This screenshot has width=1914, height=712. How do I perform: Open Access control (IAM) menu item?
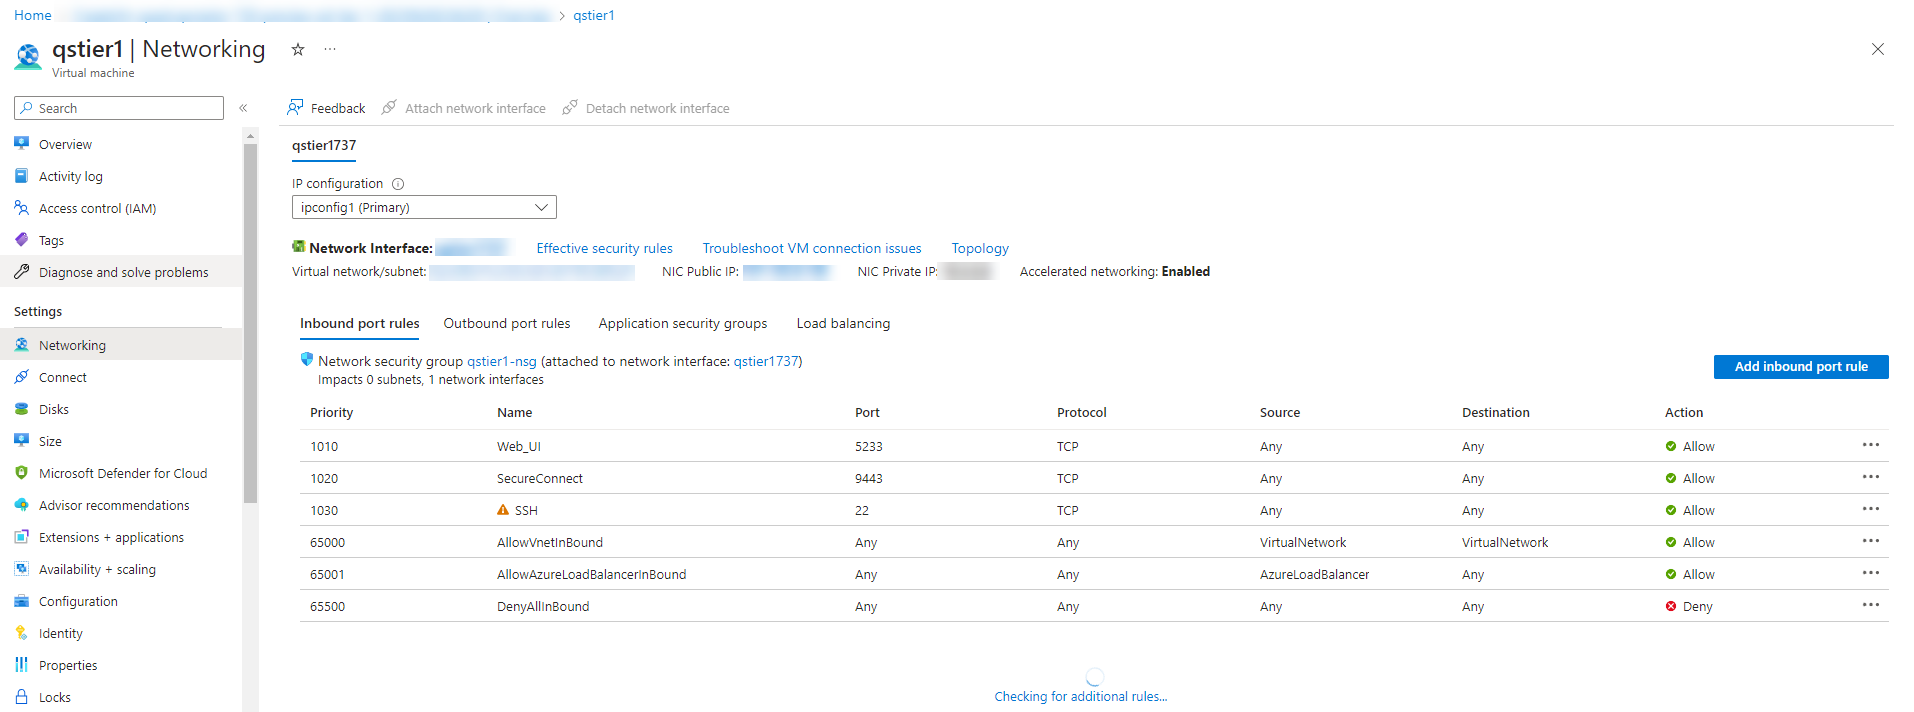pos(121,208)
